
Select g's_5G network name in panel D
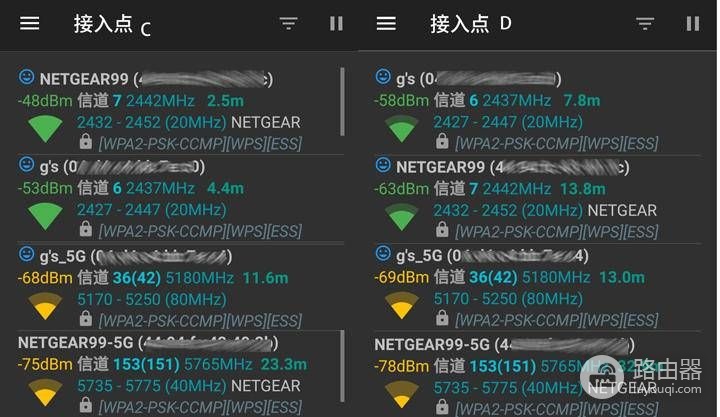pos(419,256)
